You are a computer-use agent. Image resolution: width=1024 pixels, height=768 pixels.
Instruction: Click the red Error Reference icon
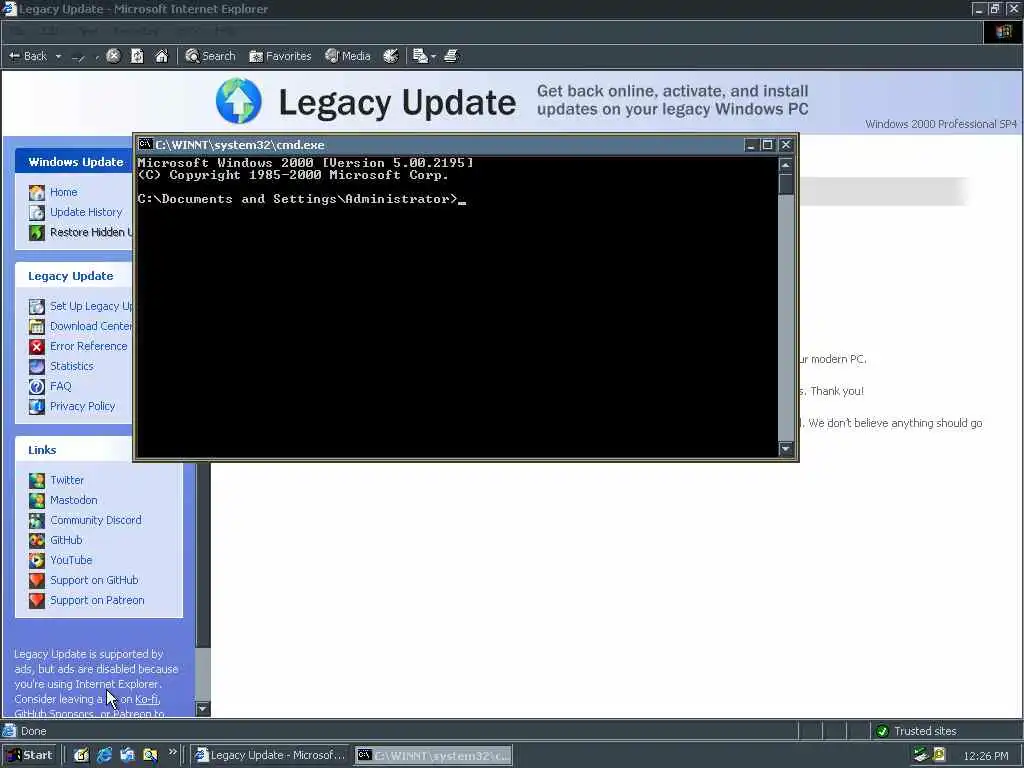tap(37, 346)
